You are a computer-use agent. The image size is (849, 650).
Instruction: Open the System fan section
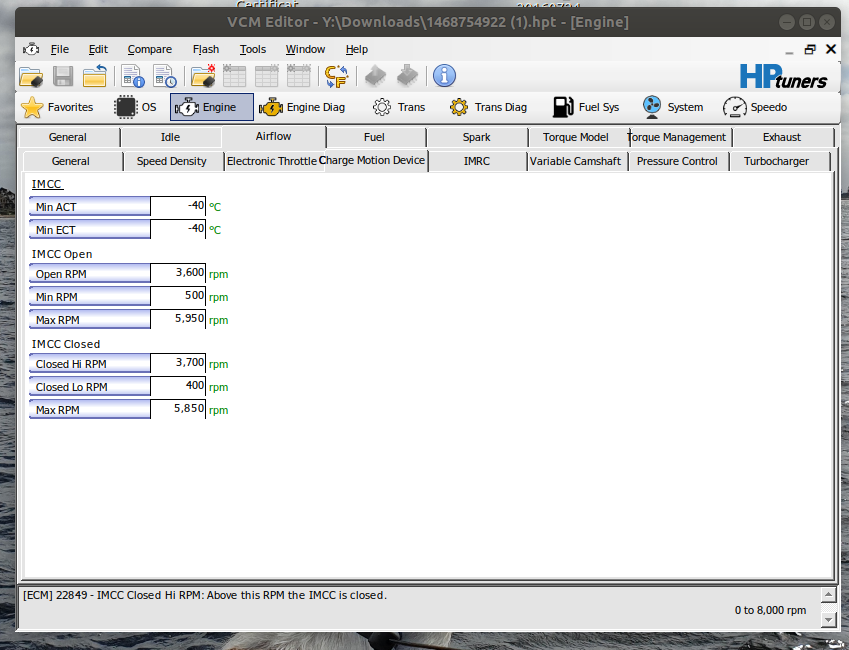[x=672, y=107]
